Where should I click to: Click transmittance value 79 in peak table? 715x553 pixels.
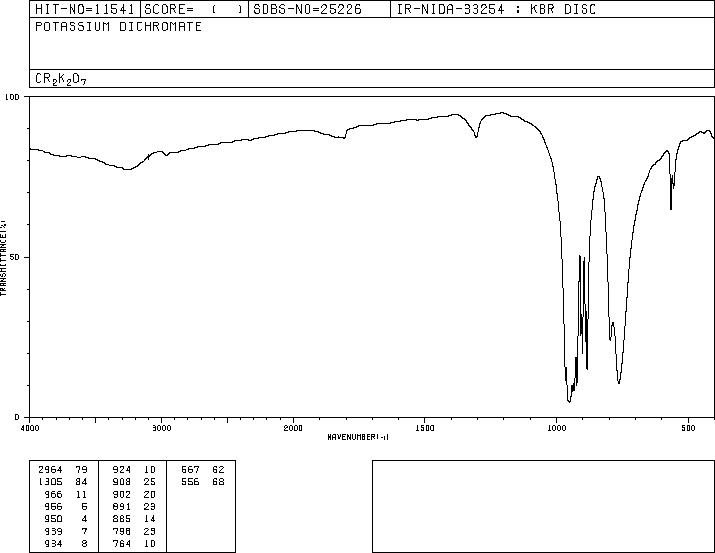(81, 470)
